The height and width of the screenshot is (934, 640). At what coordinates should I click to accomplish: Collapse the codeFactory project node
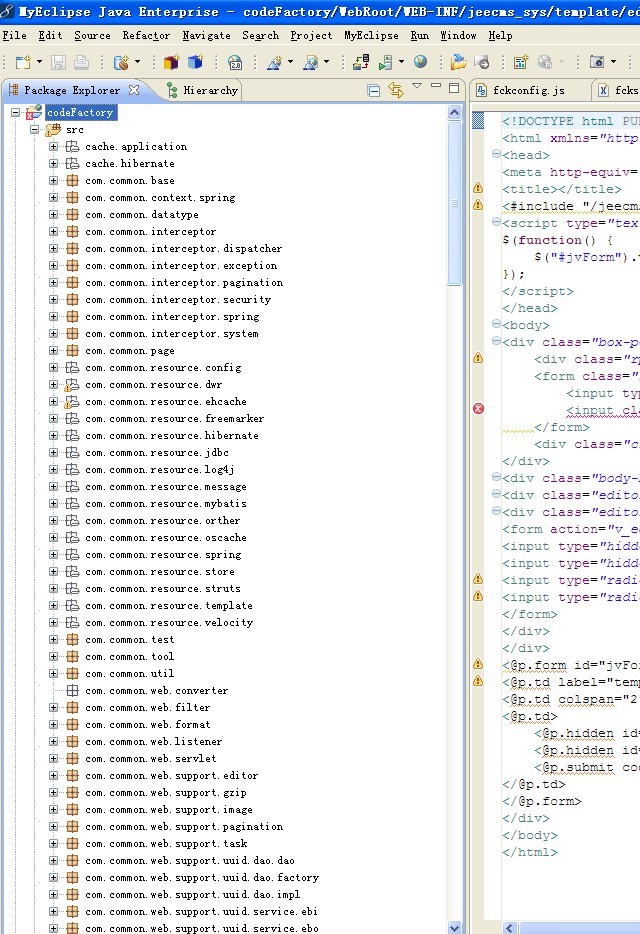tap(15, 112)
